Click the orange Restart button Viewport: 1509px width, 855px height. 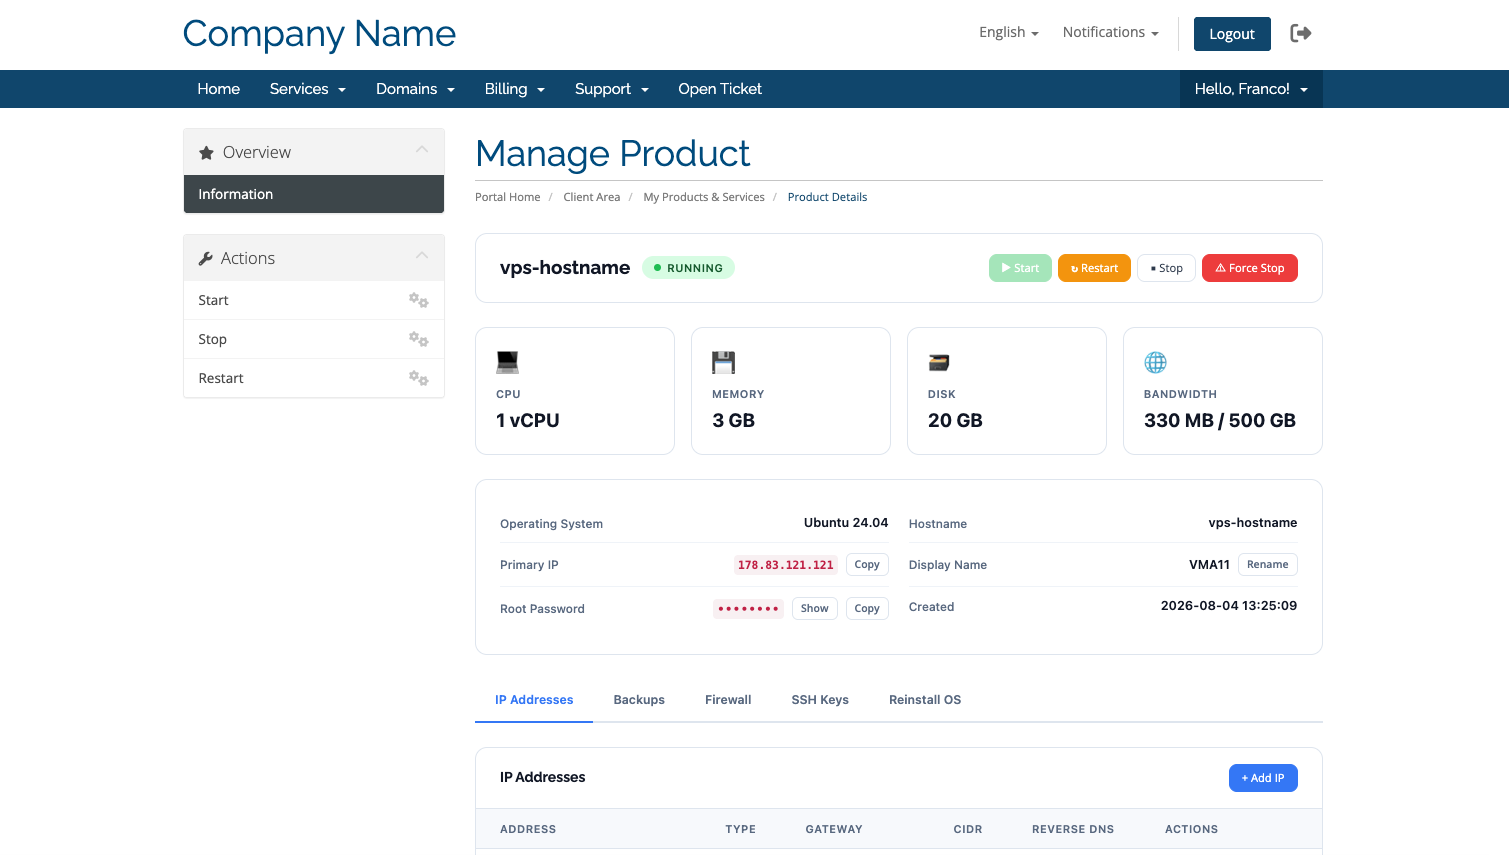point(1094,268)
